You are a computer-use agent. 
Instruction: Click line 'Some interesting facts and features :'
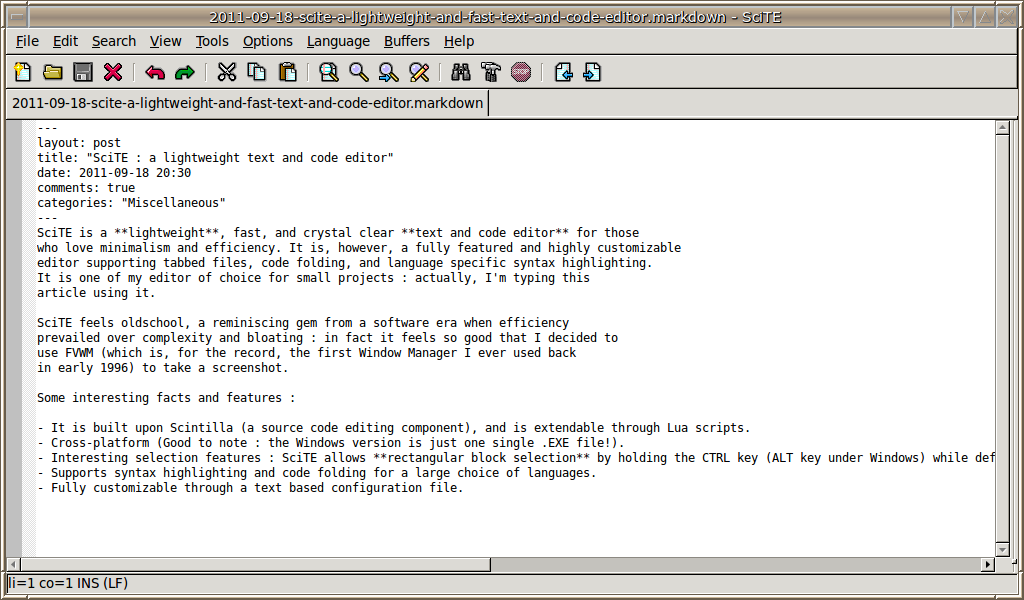point(167,398)
